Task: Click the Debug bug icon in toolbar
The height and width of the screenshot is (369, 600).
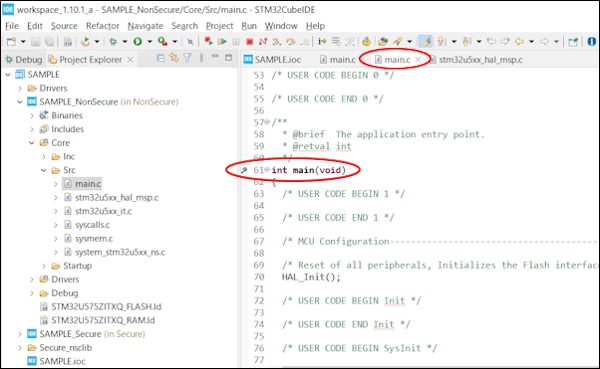Action: [113, 41]
